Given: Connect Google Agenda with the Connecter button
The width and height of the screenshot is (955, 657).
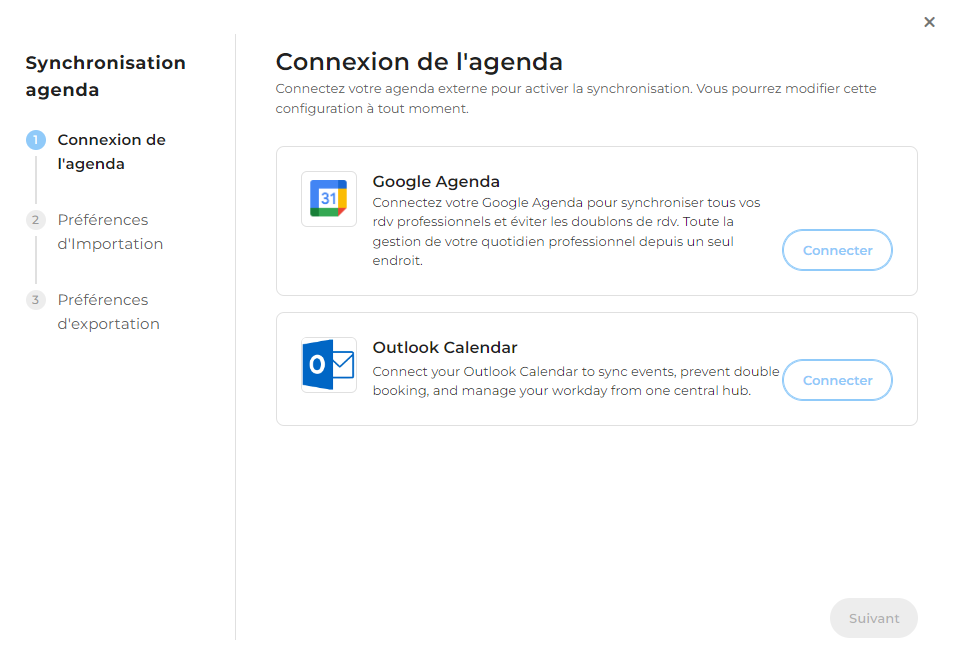Looking at the screenshot, I should pos(837,250).
